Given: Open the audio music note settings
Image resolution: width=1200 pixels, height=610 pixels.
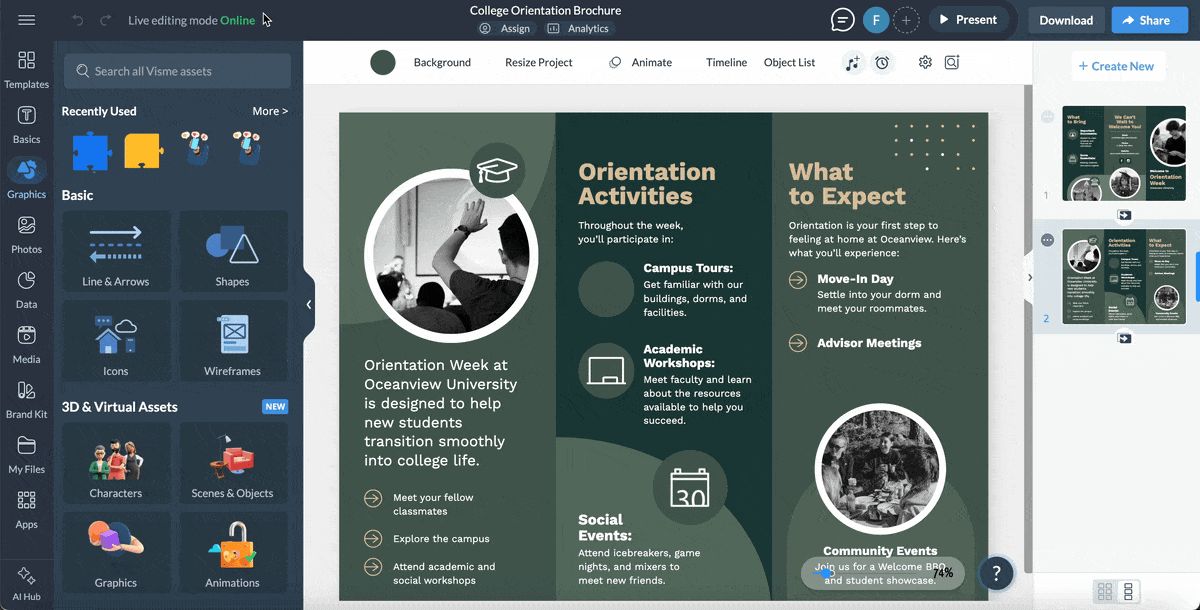Looking at the screenshot, I should (852, 62).
